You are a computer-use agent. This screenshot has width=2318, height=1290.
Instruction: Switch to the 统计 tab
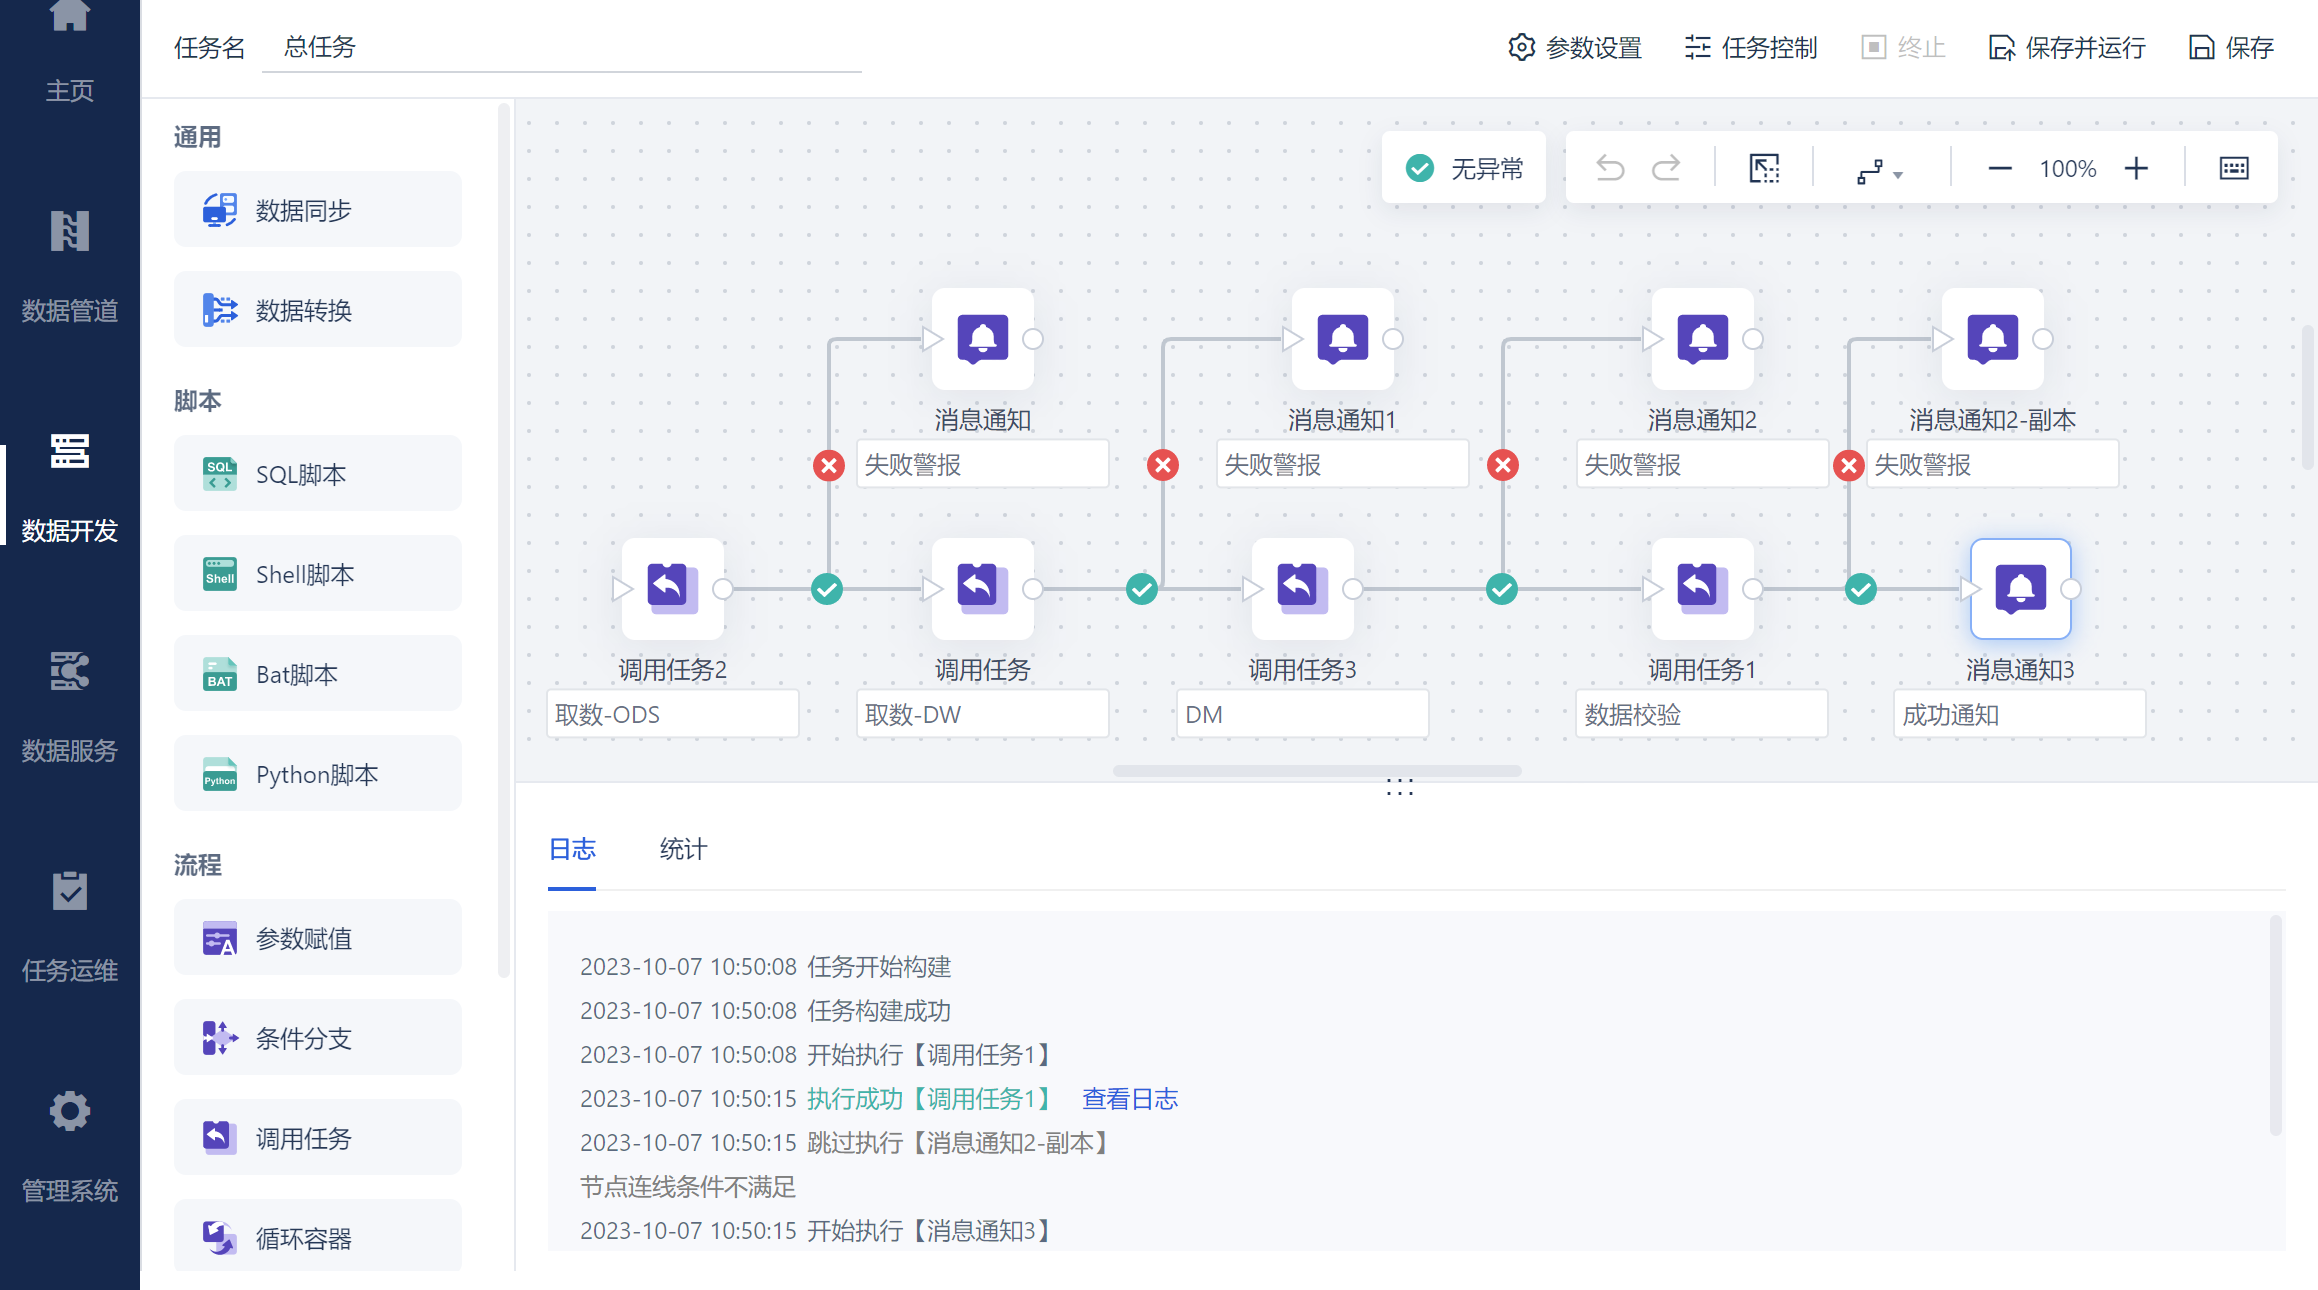pos(683,849)
